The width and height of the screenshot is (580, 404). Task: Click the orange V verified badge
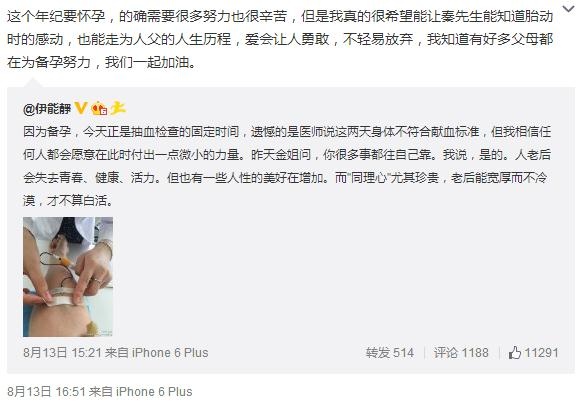pos(81,108)
